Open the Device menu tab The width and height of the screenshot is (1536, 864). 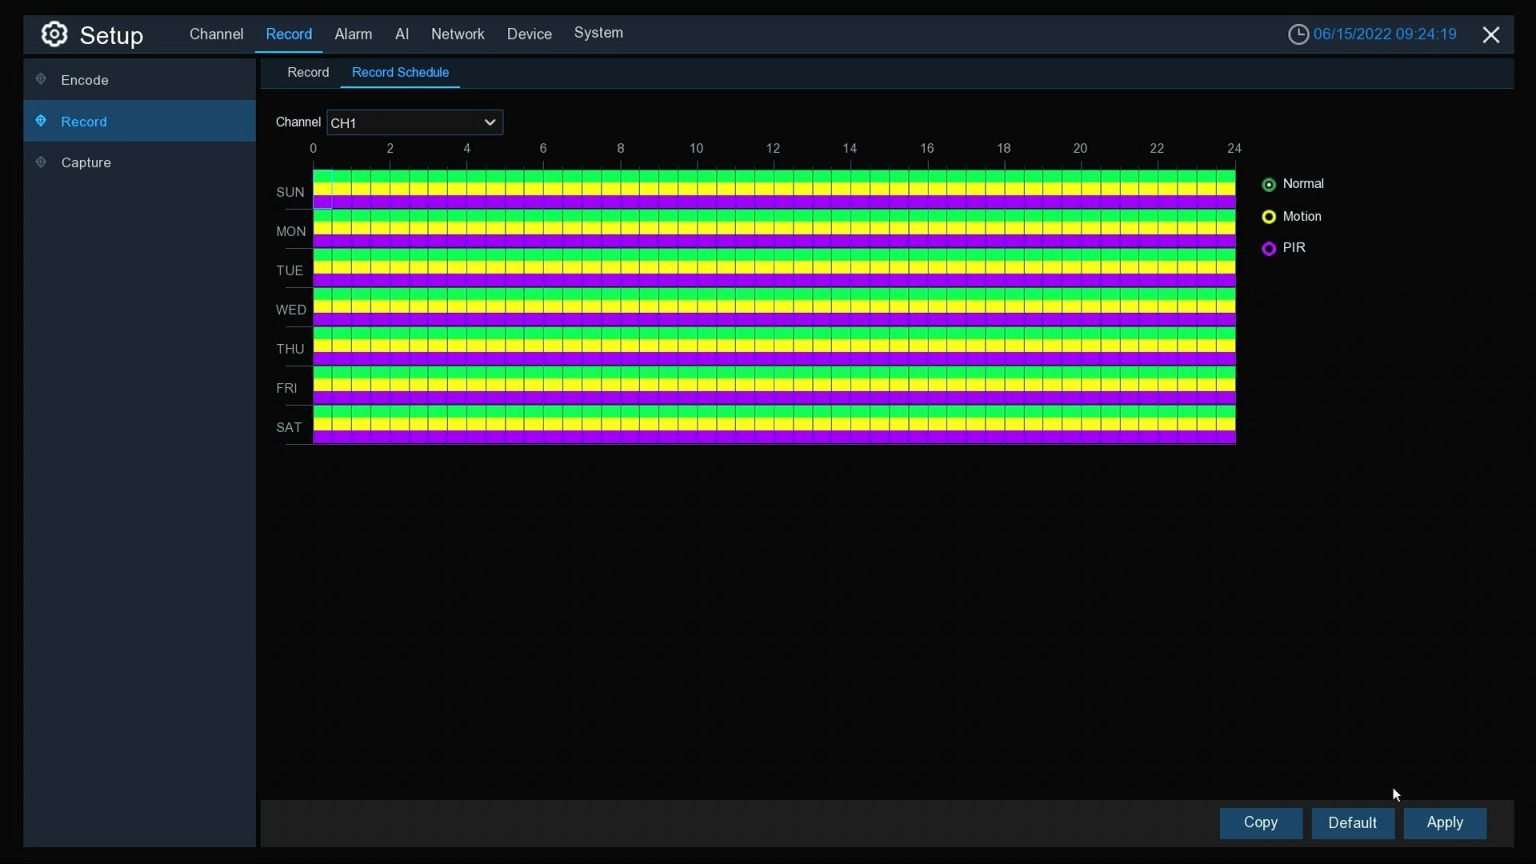529,34
